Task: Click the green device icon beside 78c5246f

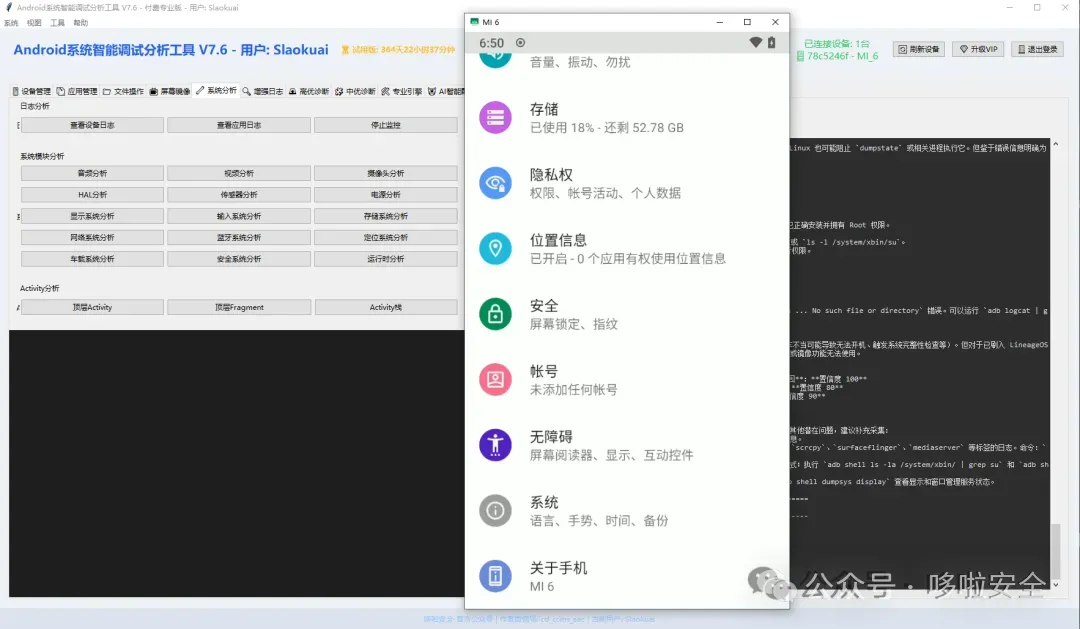Action: pyautogui.click(x=800, y=56)
